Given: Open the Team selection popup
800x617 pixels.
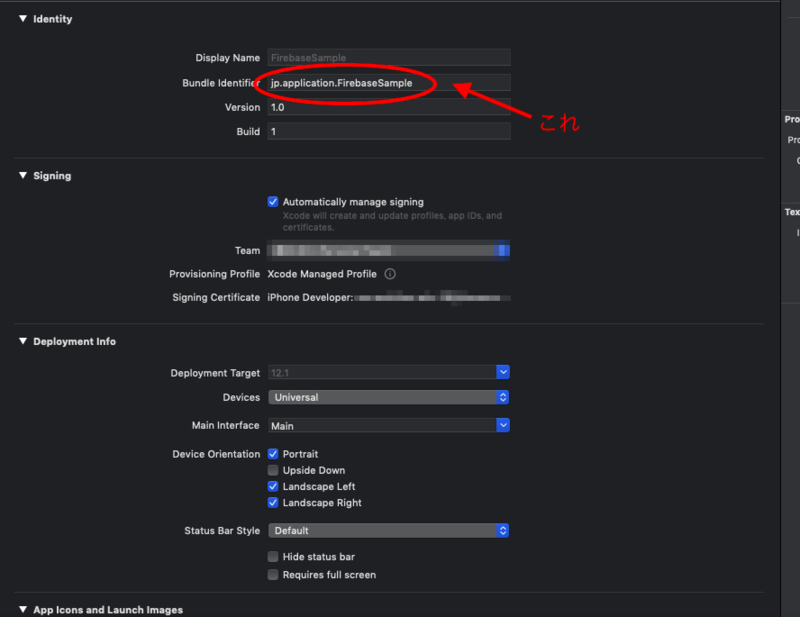Looking at the screenshot, I should [389, 250].
